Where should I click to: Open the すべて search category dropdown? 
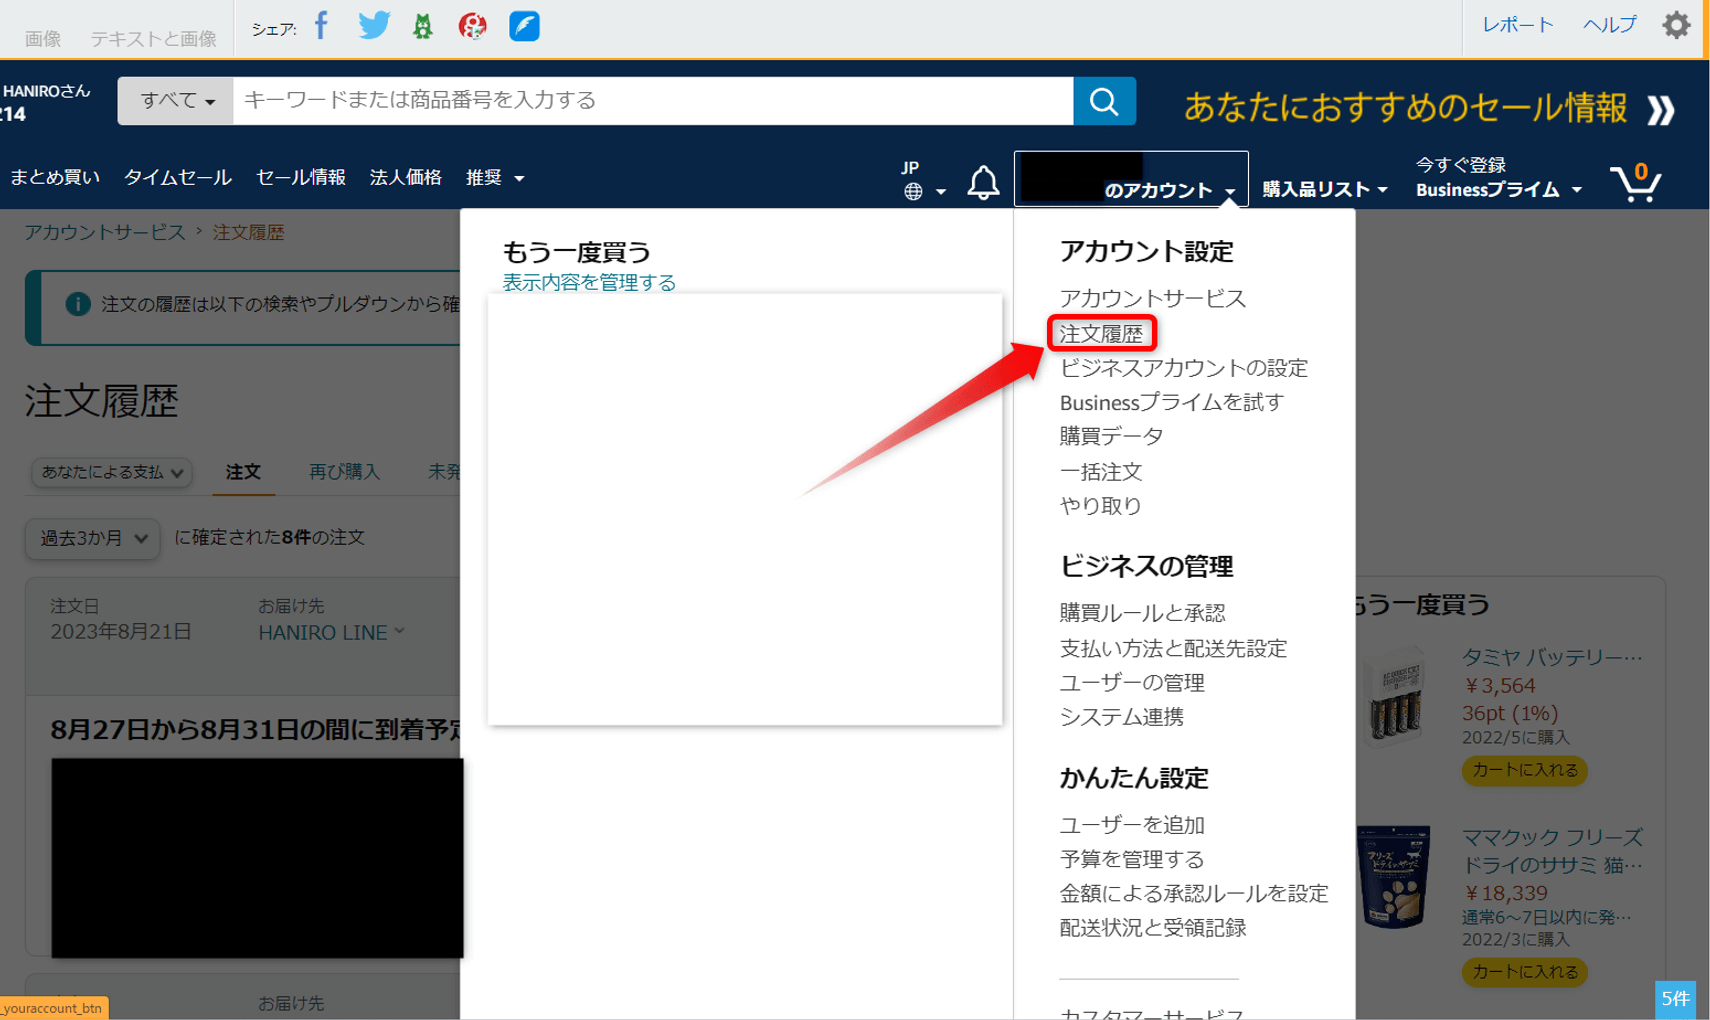tap(176, 101)
